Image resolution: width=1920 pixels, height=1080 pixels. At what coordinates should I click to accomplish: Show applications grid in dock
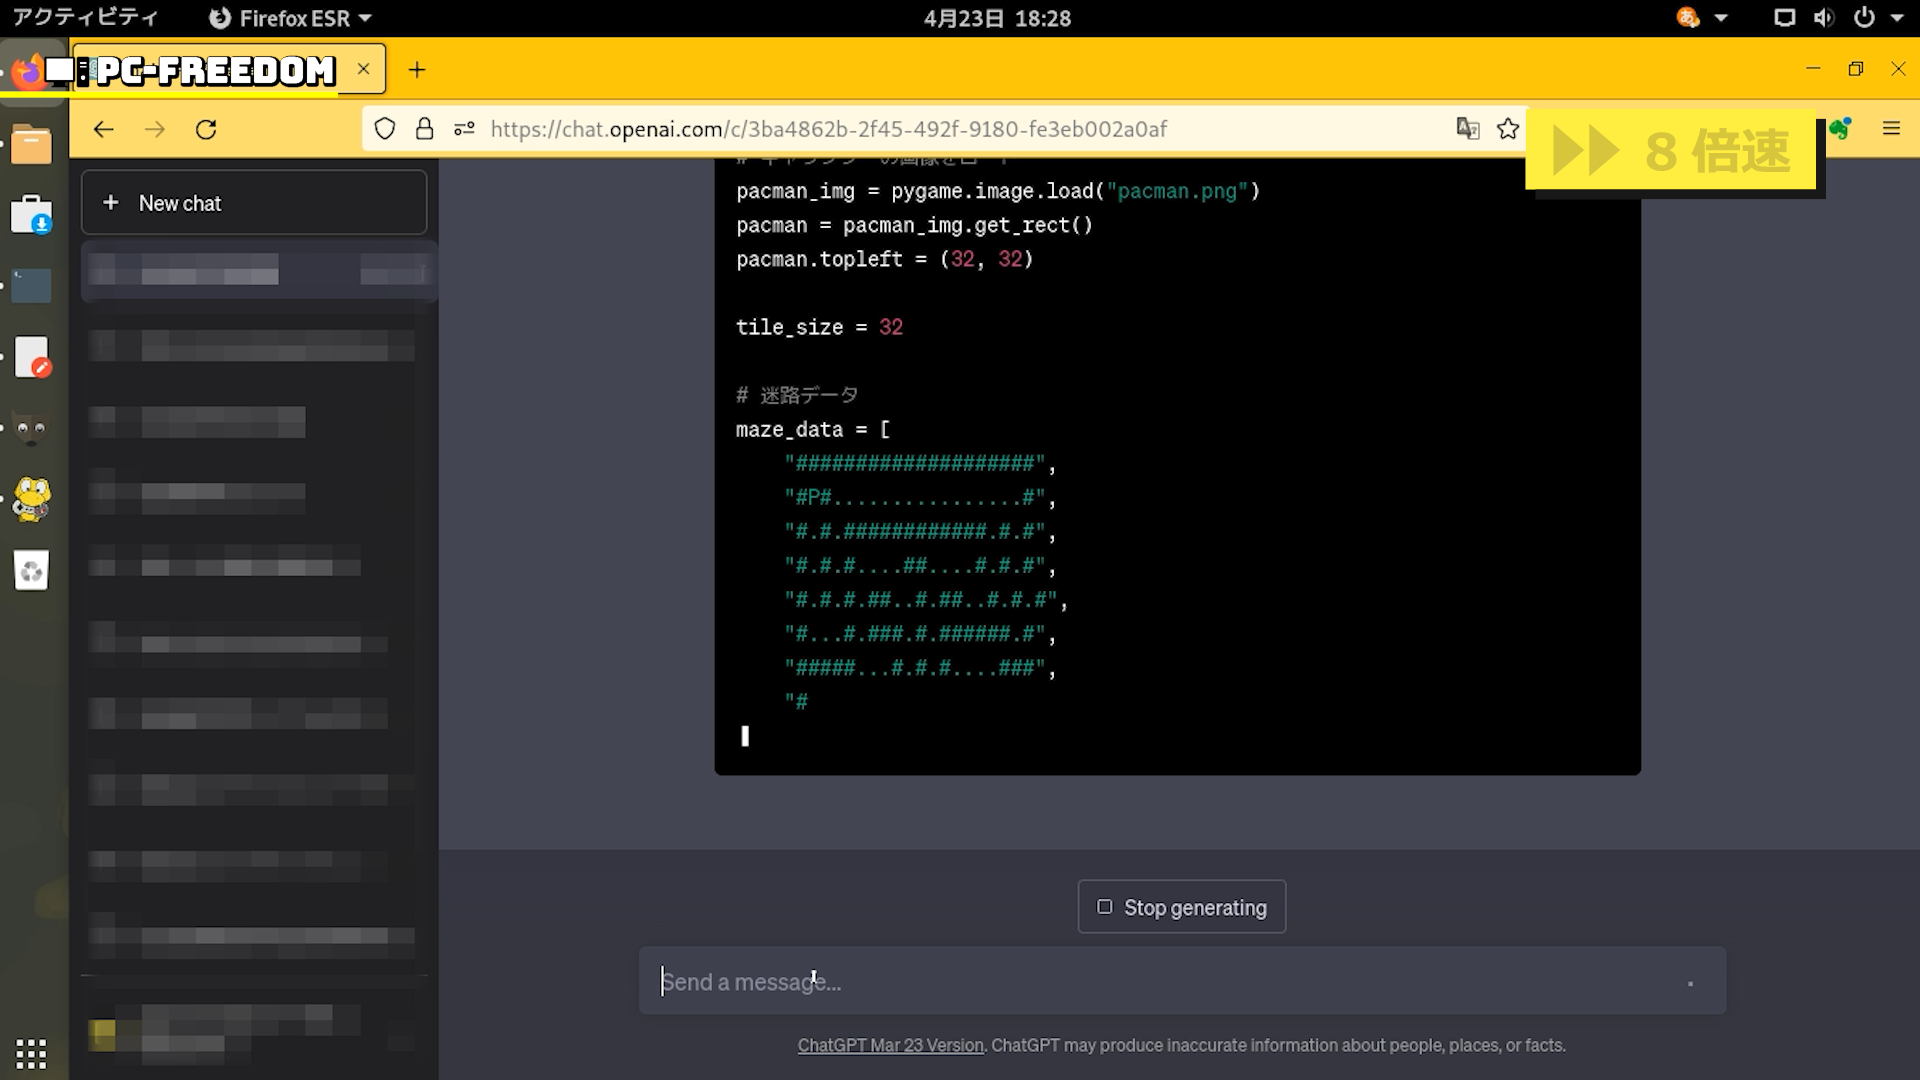coord(31,1053)
